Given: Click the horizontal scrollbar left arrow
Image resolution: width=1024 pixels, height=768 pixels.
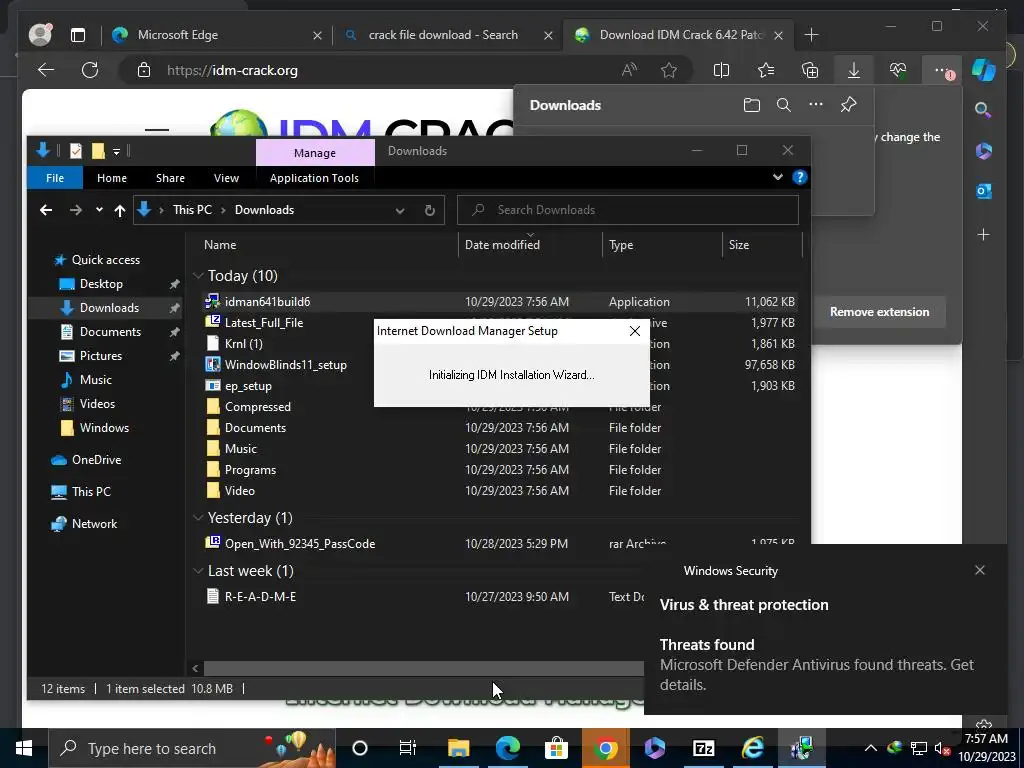Looking at the screenshot, I should coord(195,668).
